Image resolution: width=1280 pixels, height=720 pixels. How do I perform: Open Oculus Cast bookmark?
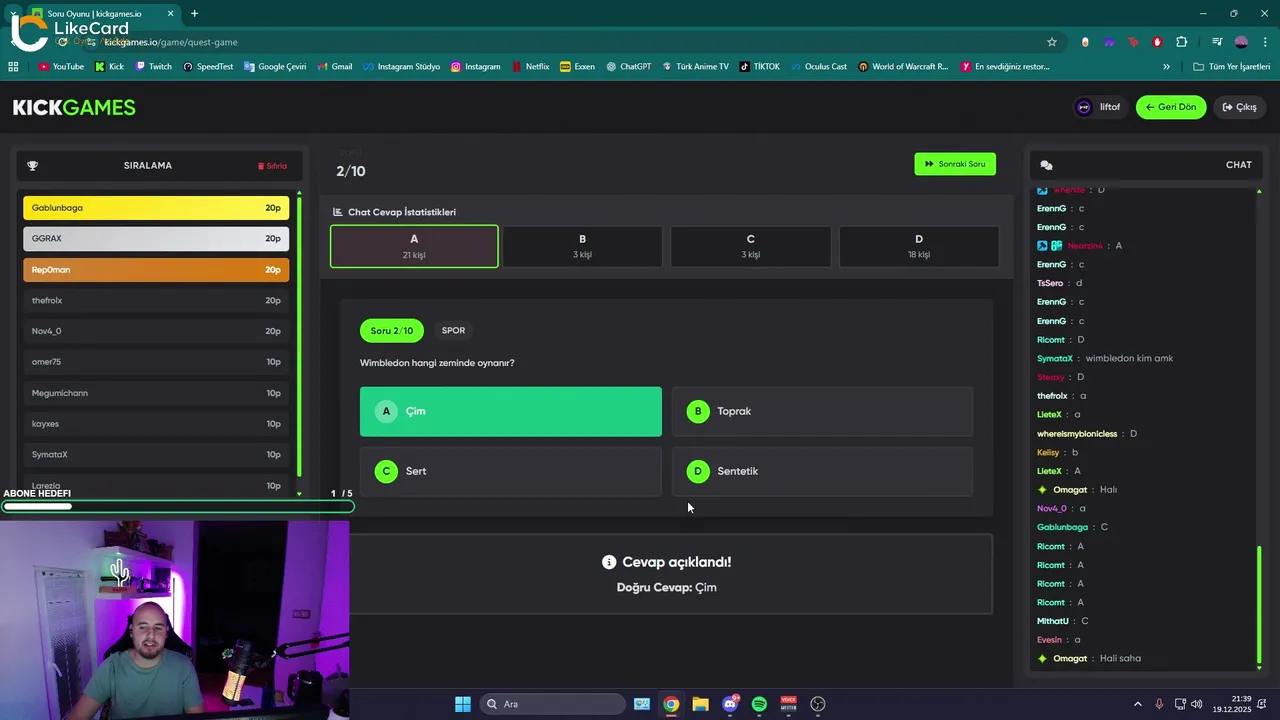pos(818,67)
